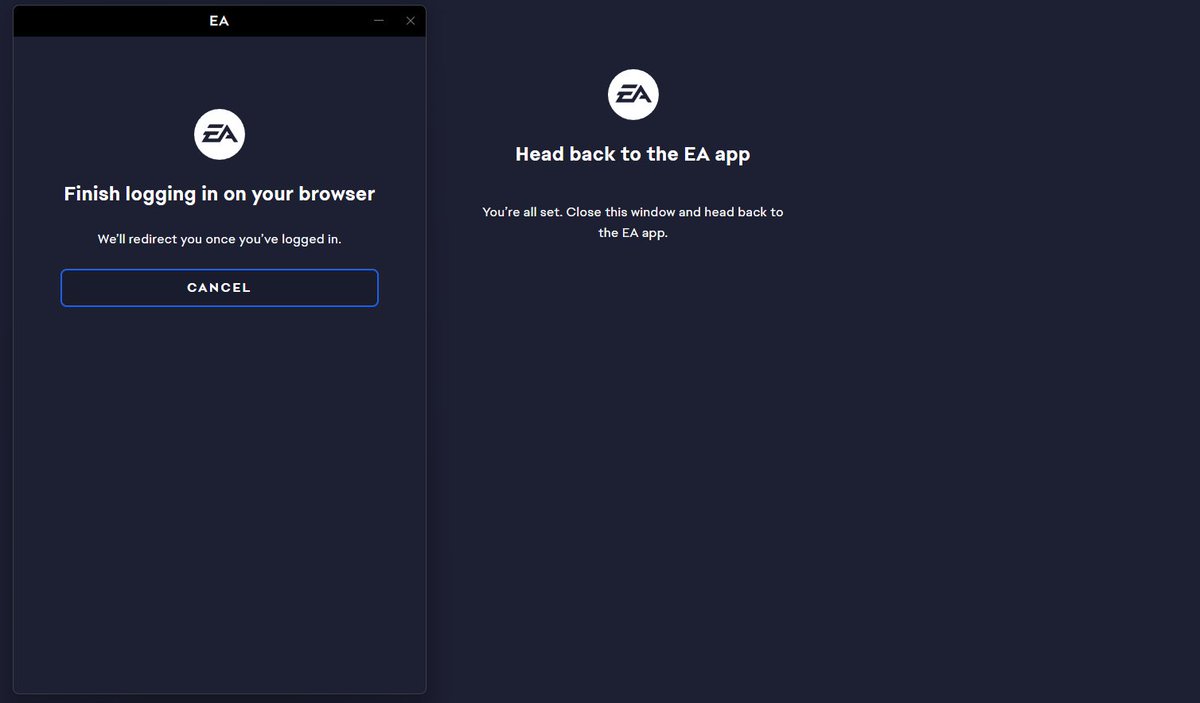Close the EA app login window
1200x703 pixels.
pyautogui.click(x=410, y=20)
